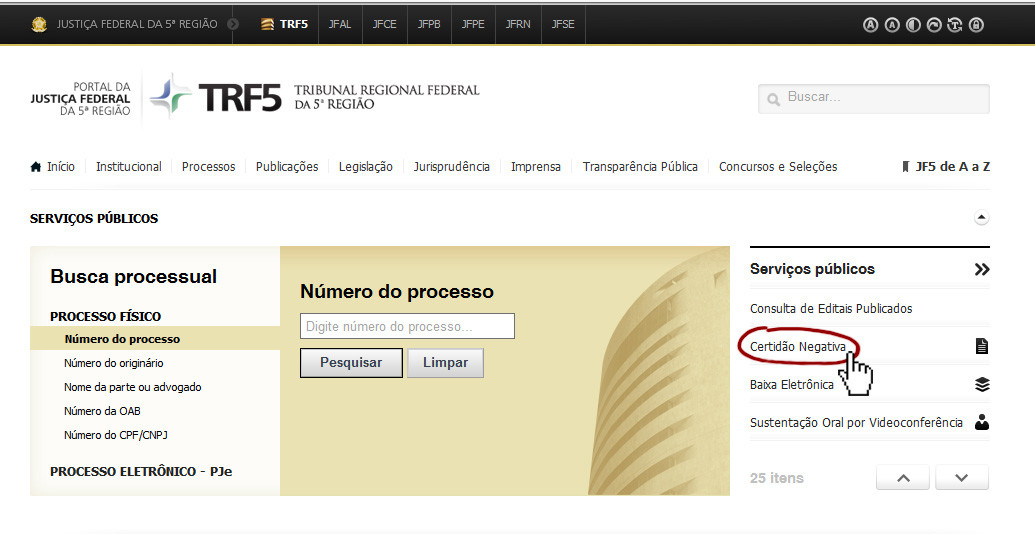Collapse the Serviços Públicos section
The height and width of the screenshot is (534, 1035).
[982, 217]
